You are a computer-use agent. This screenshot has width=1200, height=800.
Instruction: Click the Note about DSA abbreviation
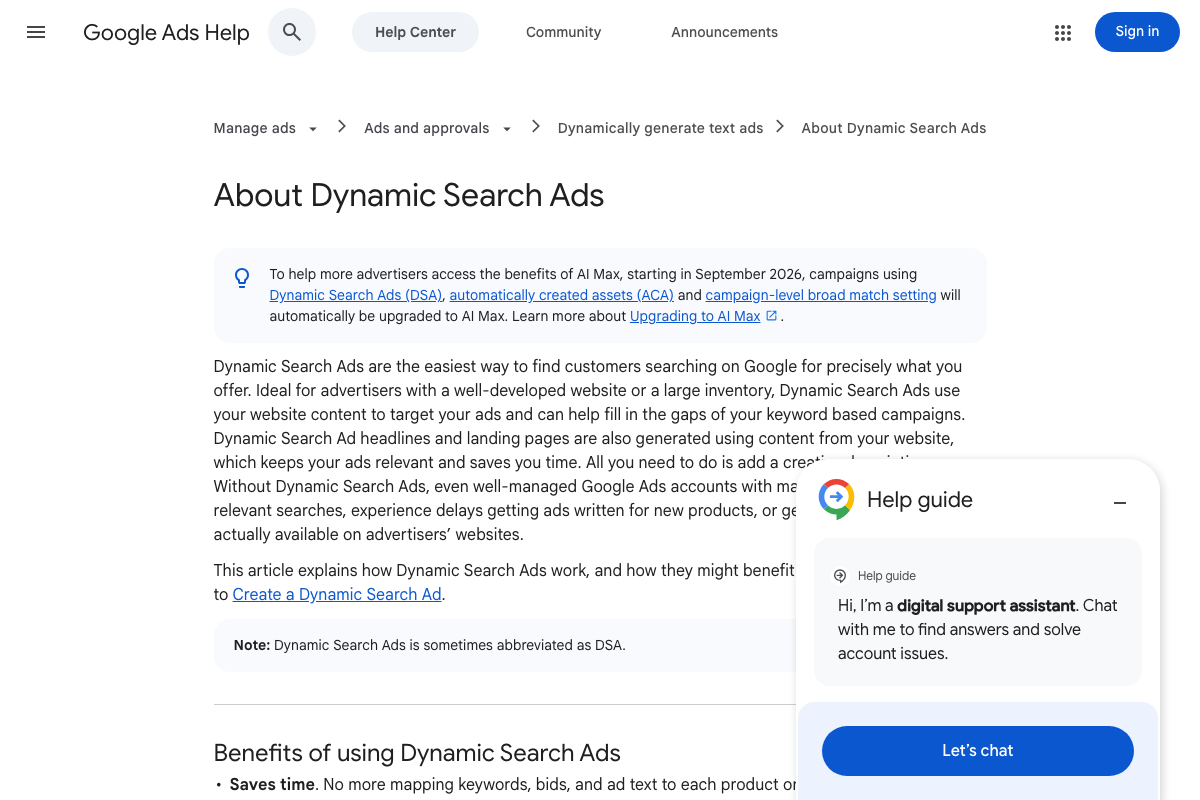430,645
